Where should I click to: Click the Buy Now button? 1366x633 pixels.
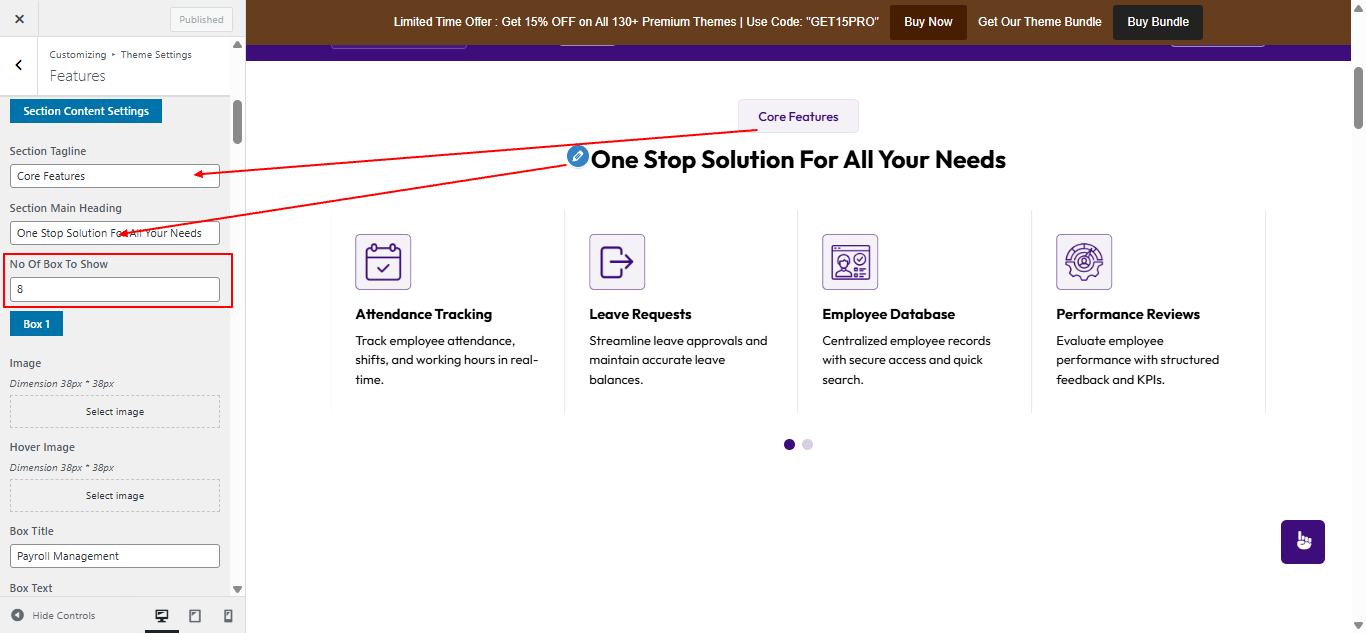[x=928, y=22]
